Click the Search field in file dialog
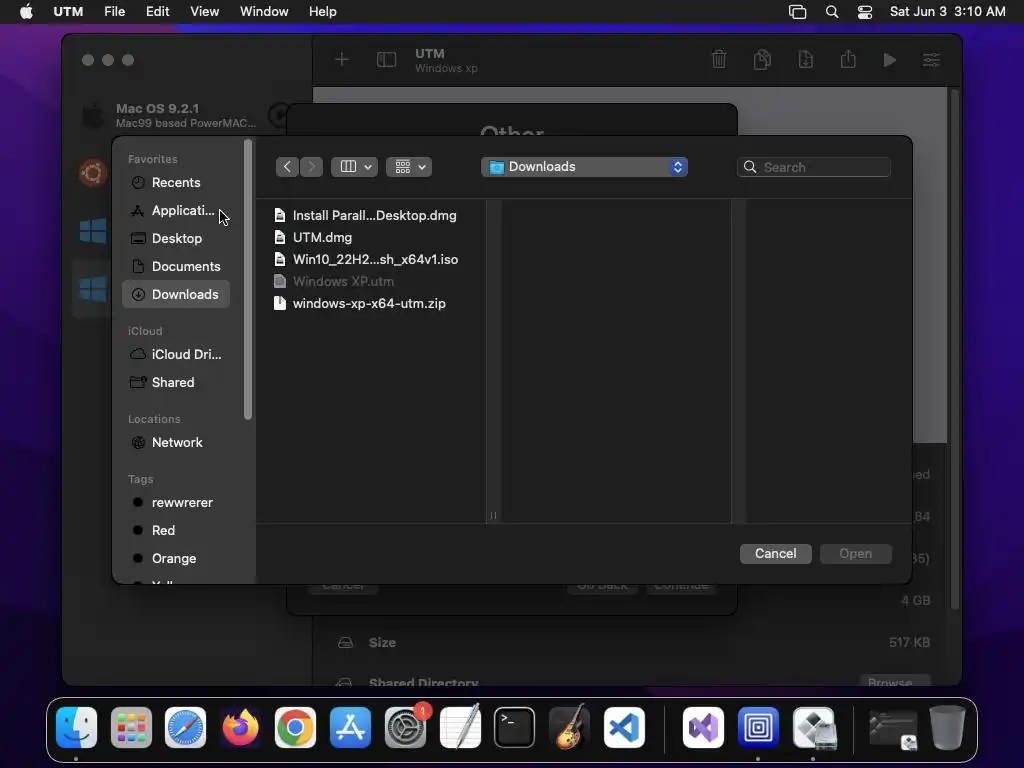1024x768 pixels. coord(814,167)
